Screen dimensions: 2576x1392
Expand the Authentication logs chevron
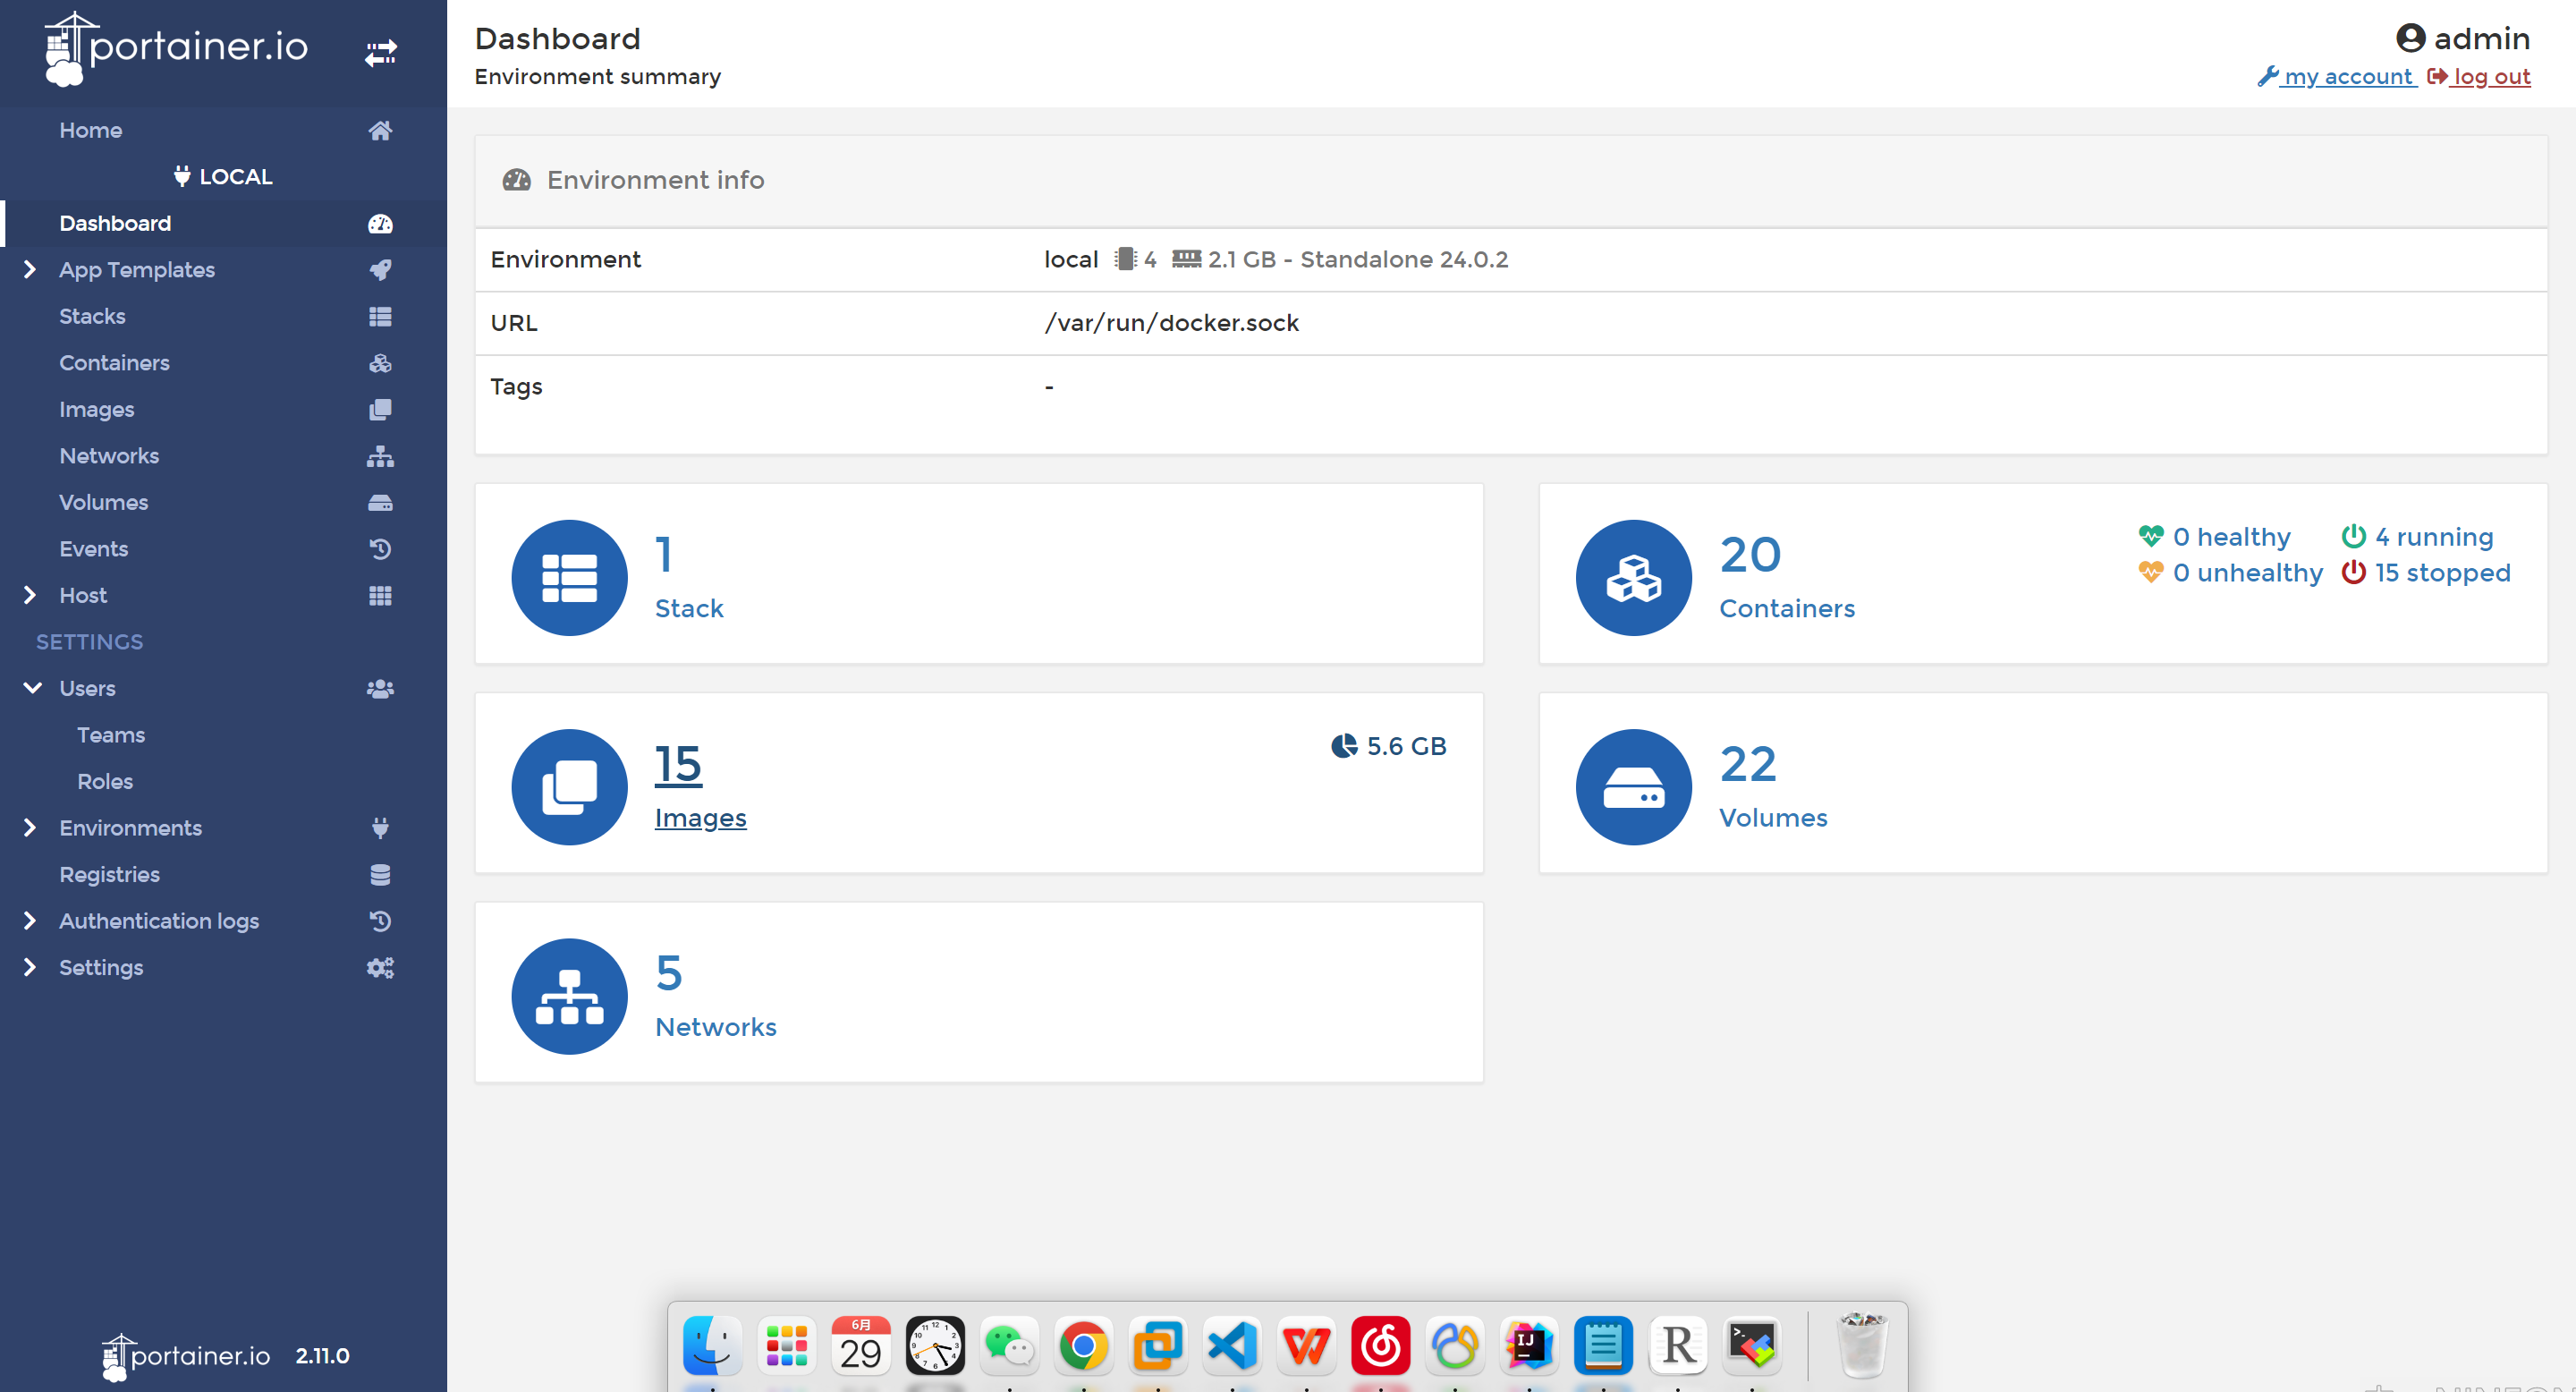click(30, 921)
